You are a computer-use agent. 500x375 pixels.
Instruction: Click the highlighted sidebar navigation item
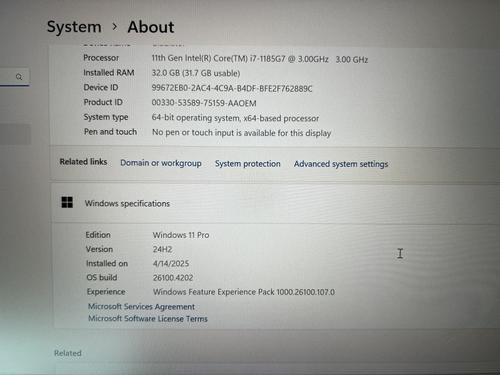click(15, 134)
